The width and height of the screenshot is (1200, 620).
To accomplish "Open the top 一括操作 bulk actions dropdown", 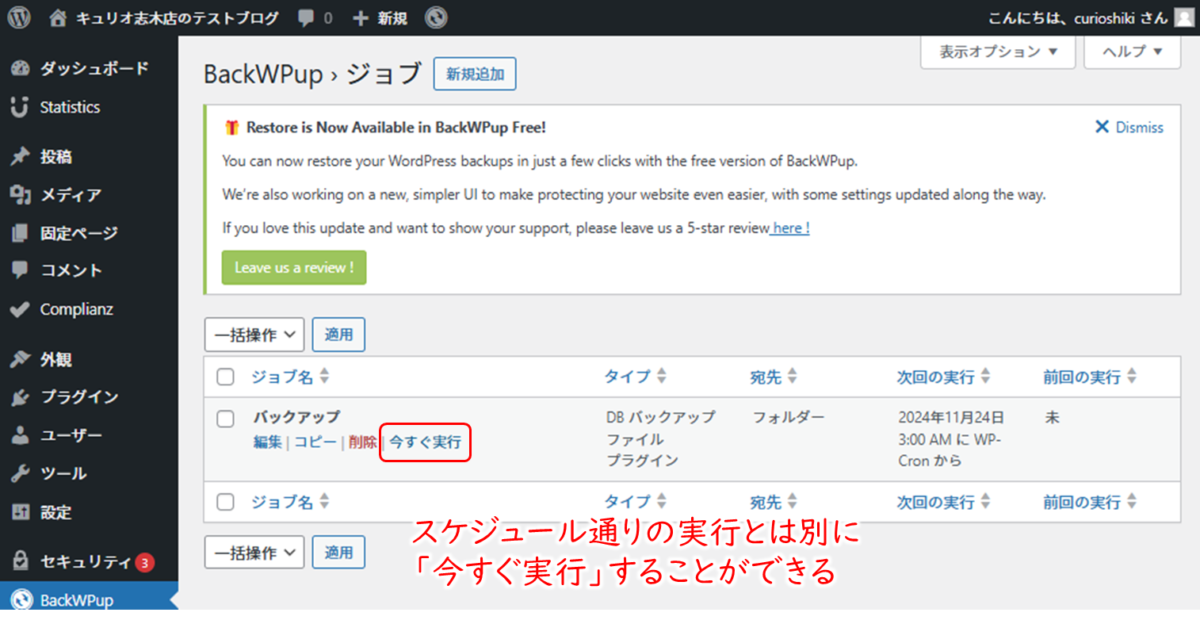I will point(254,335).
